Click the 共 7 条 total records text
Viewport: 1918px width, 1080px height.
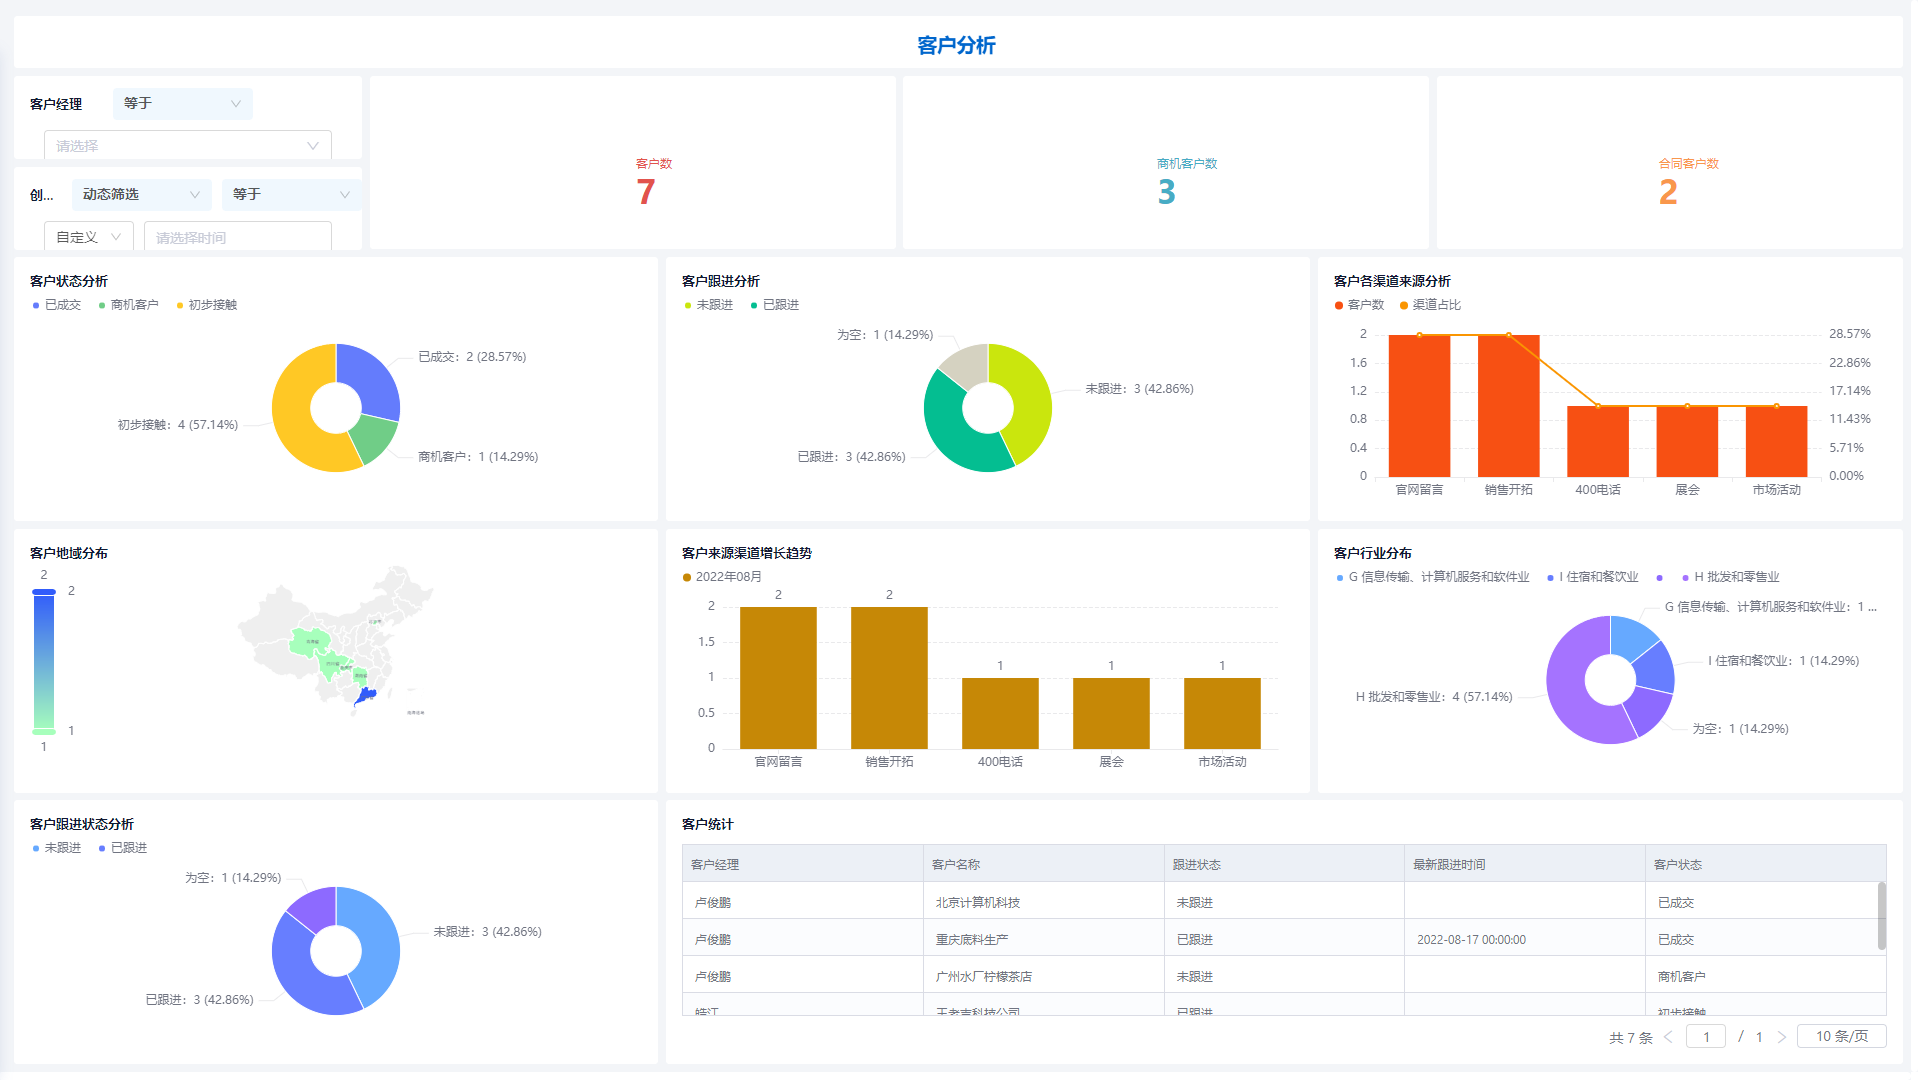[x=1631, y=1038]
